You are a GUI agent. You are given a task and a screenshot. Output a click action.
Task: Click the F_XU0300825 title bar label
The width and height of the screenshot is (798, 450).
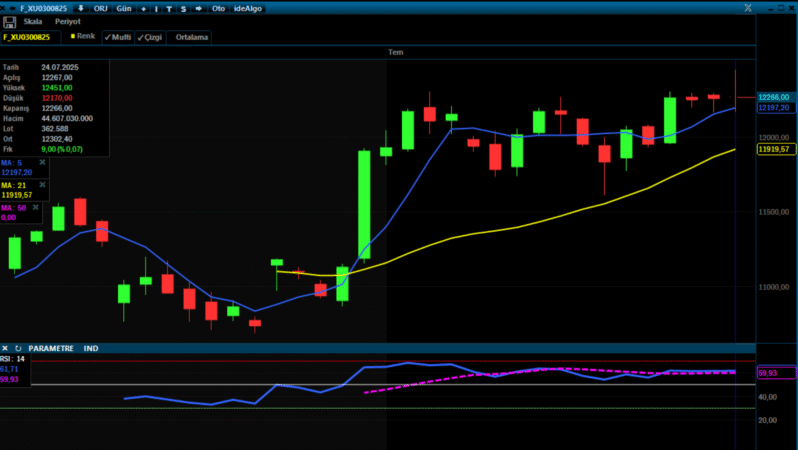tap(43, 9)
